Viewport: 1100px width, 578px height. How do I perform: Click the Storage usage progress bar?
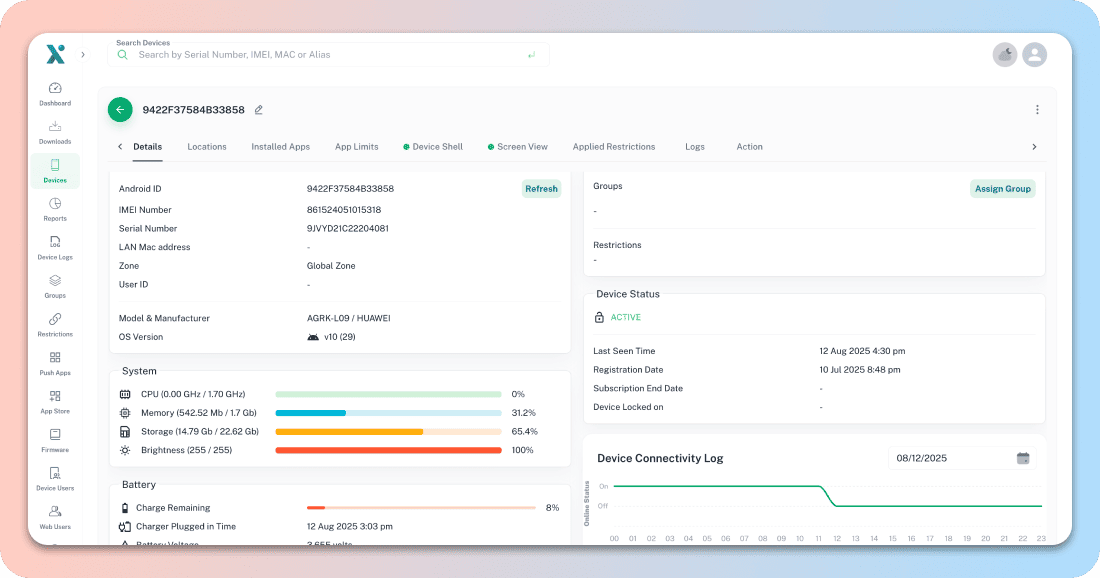389,431
